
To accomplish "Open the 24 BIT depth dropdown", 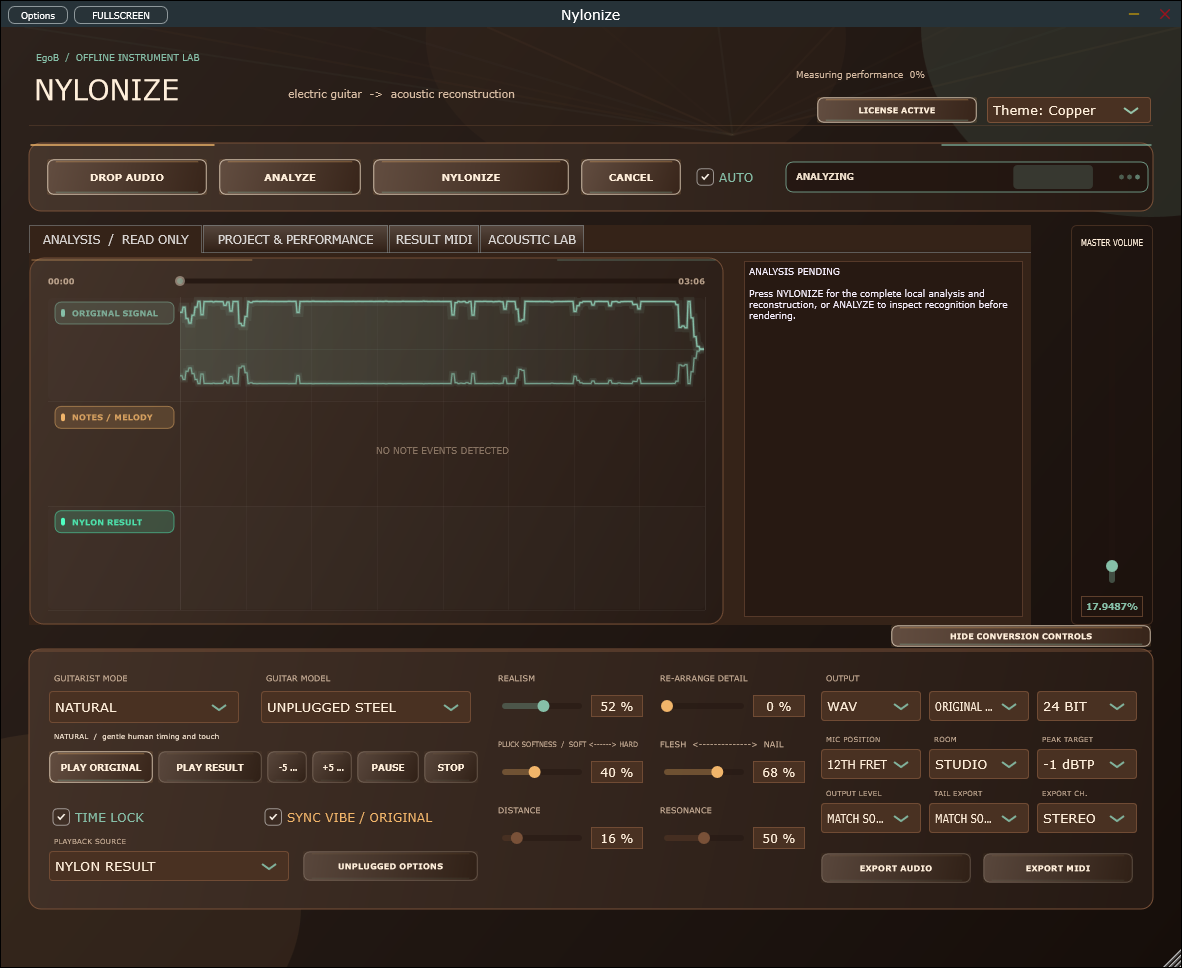I will [1086, 706].
